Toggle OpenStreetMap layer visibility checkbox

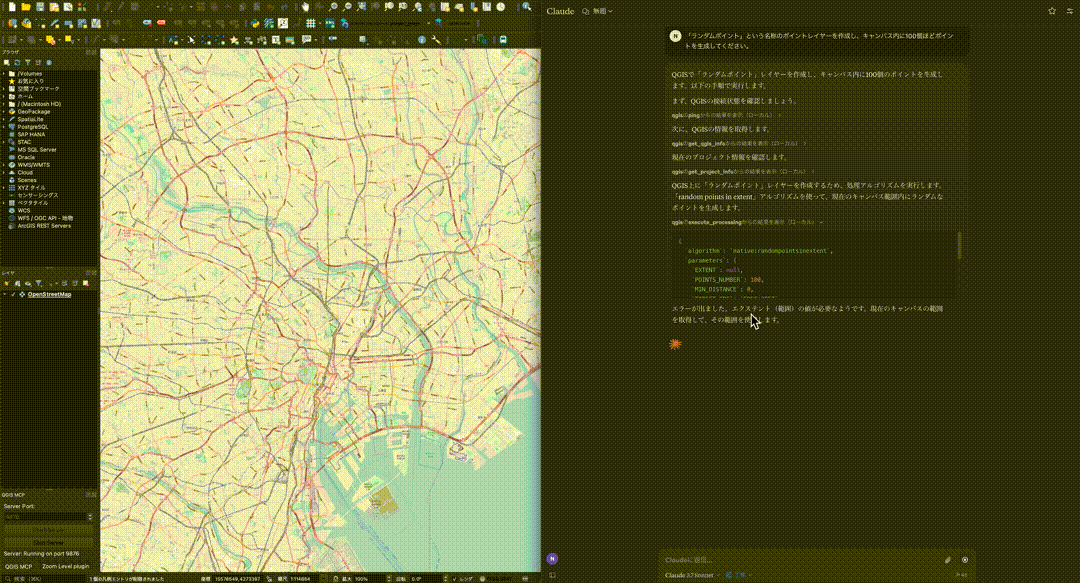(12, 295)
